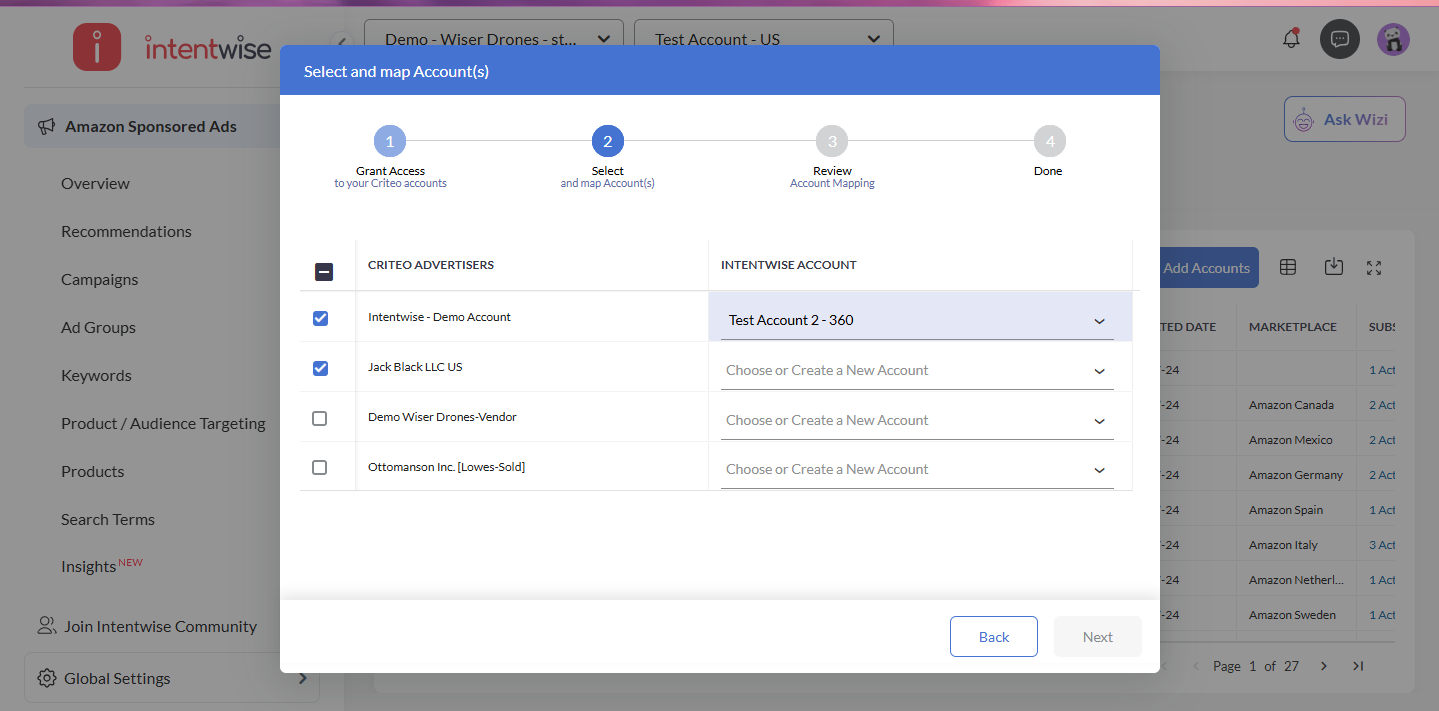Check the Demo Wiser Drones-Vendor checkbox
1439x711 pixels.
[x=320, y=418]
